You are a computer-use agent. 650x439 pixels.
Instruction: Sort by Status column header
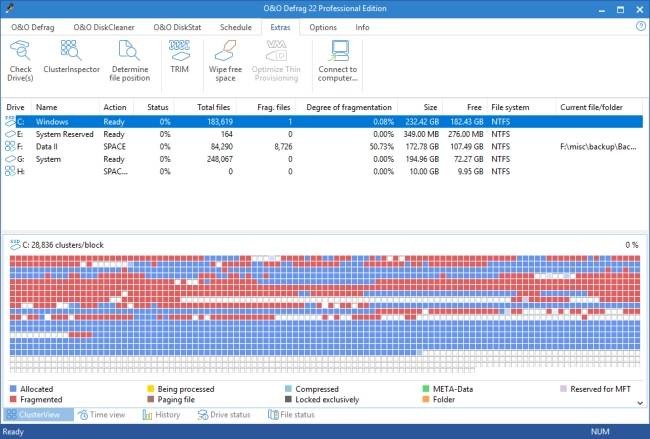click(x=154, y=107)
